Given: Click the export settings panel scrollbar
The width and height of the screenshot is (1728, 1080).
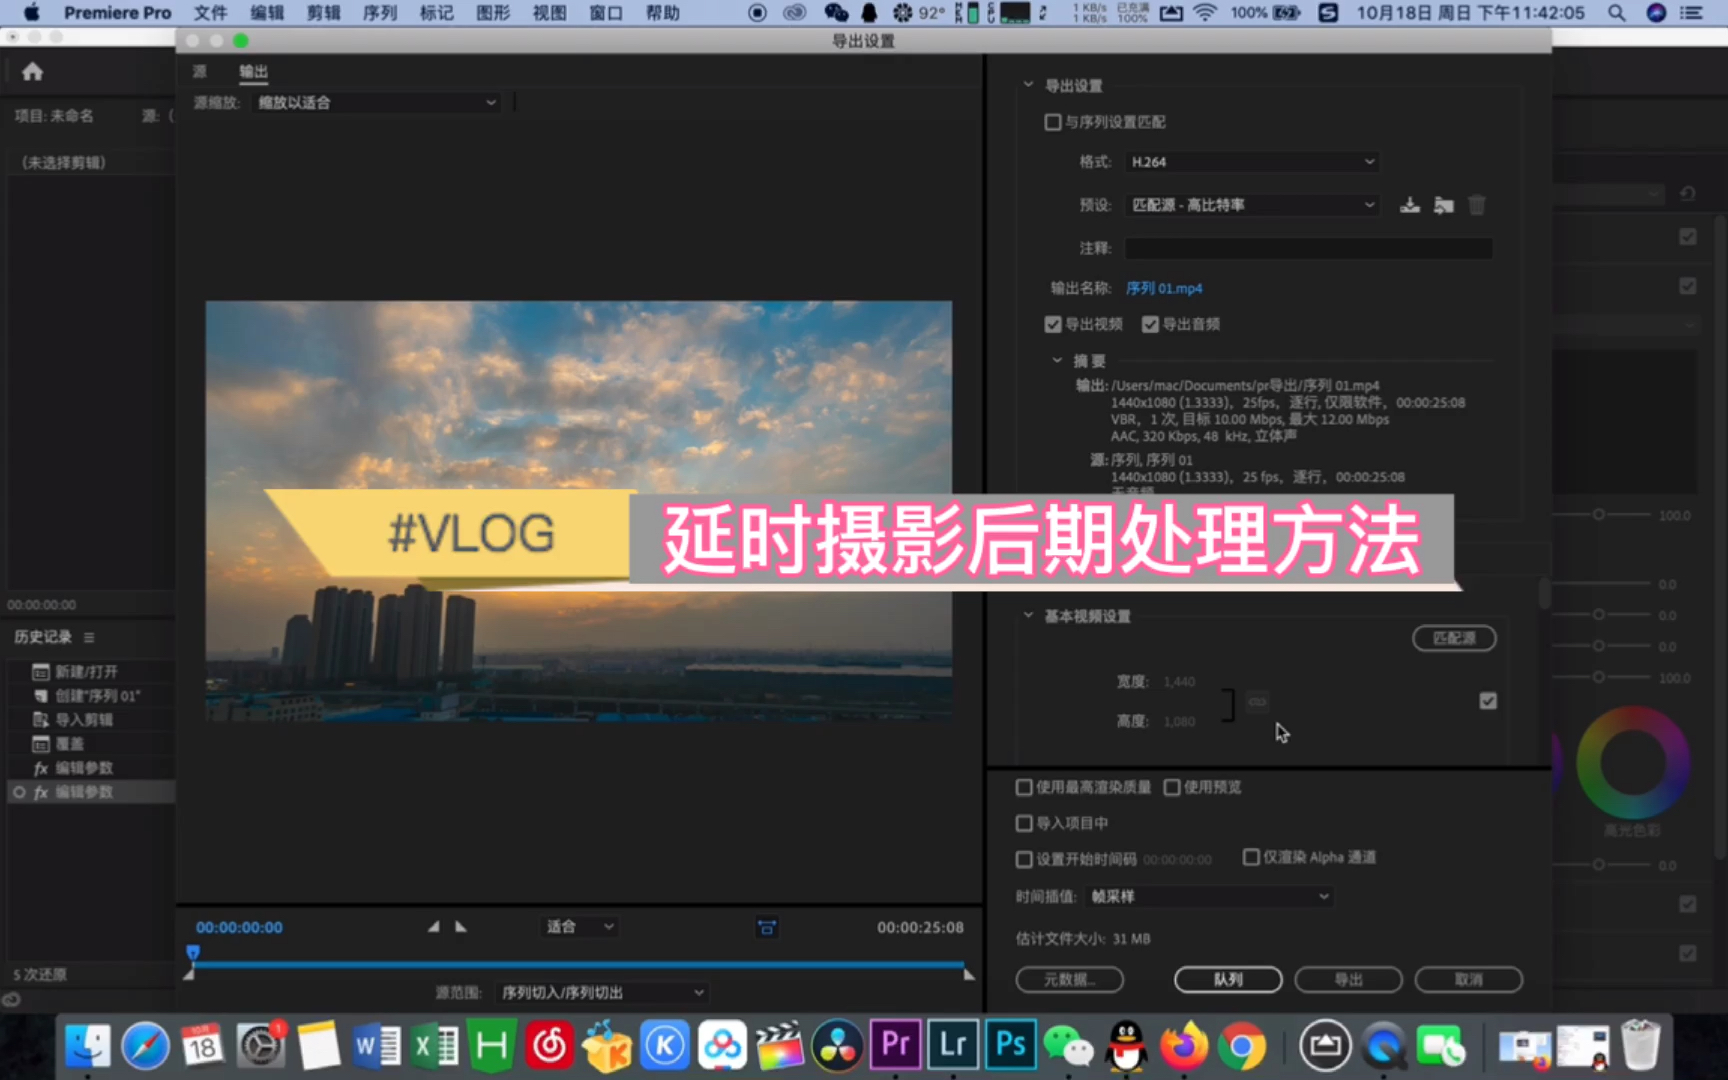Looking at the screenshot, I should (x=1544, y=593).
